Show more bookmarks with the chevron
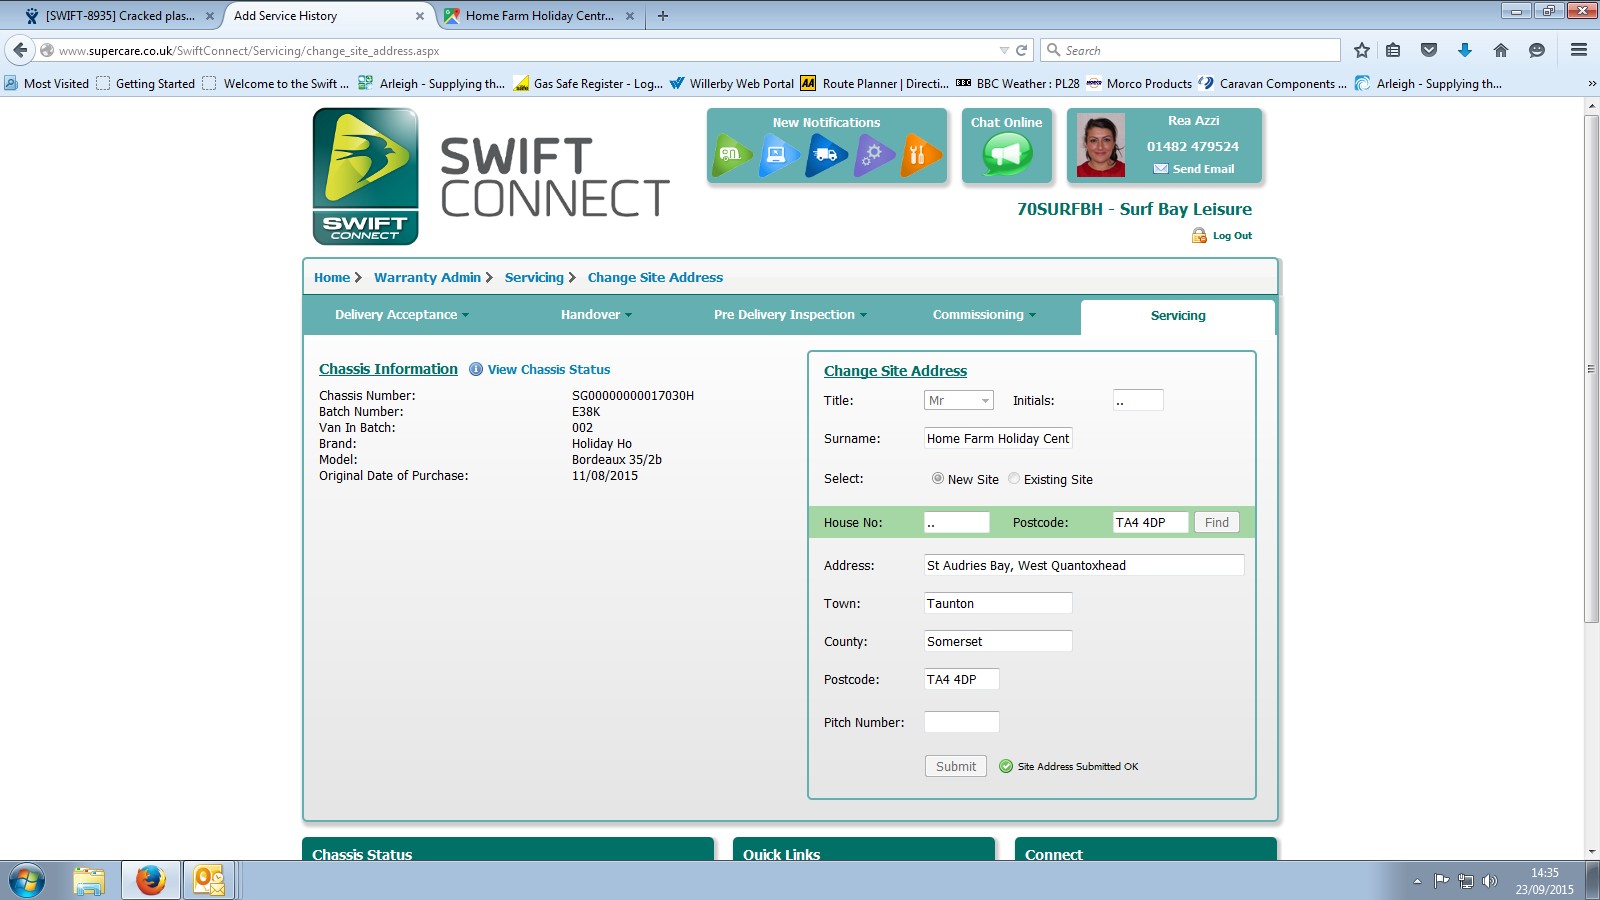The height and width of the screenshot is (900, 1600). pos(1591,84)
